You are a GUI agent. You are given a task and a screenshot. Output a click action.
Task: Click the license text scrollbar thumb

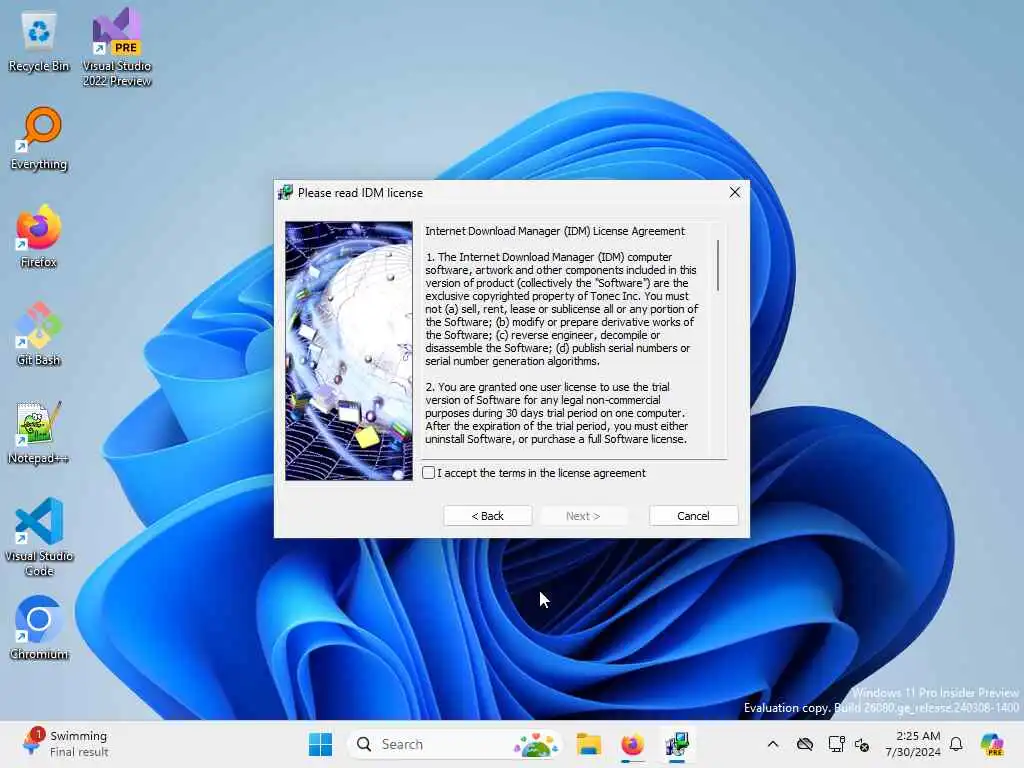click(718, 265)
